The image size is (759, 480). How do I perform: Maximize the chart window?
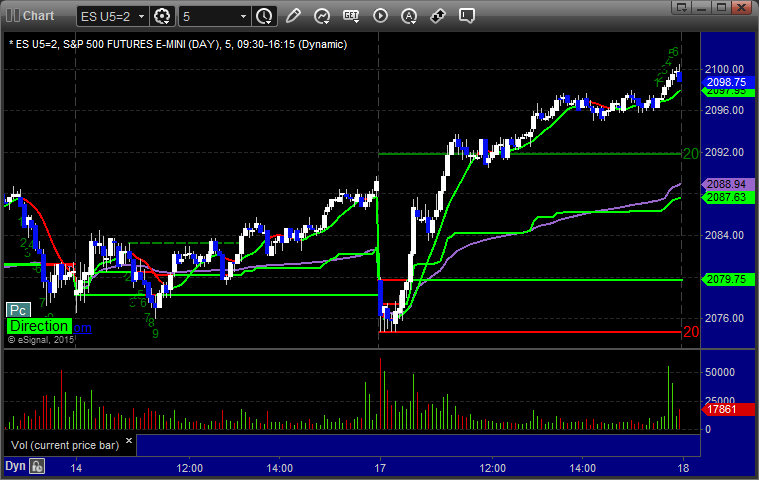pyautogui.click(x=721, y=7)
